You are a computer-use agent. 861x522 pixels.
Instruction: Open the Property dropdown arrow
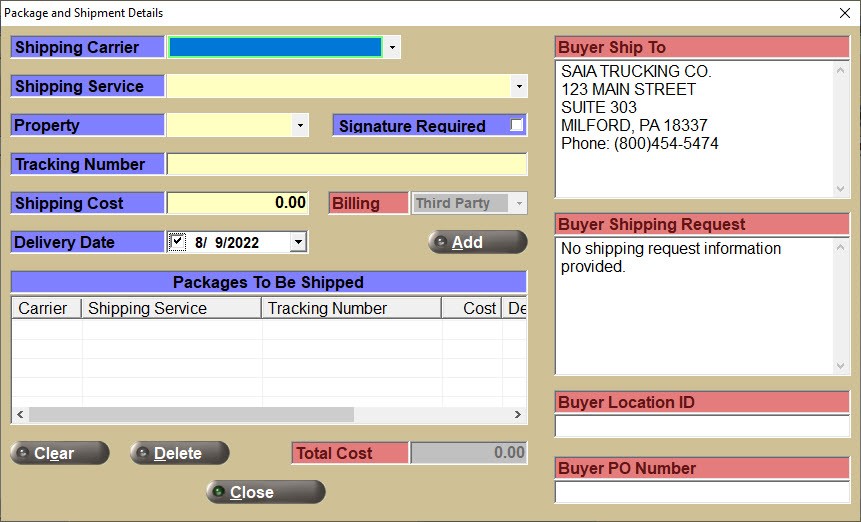(x=300, y=126)
